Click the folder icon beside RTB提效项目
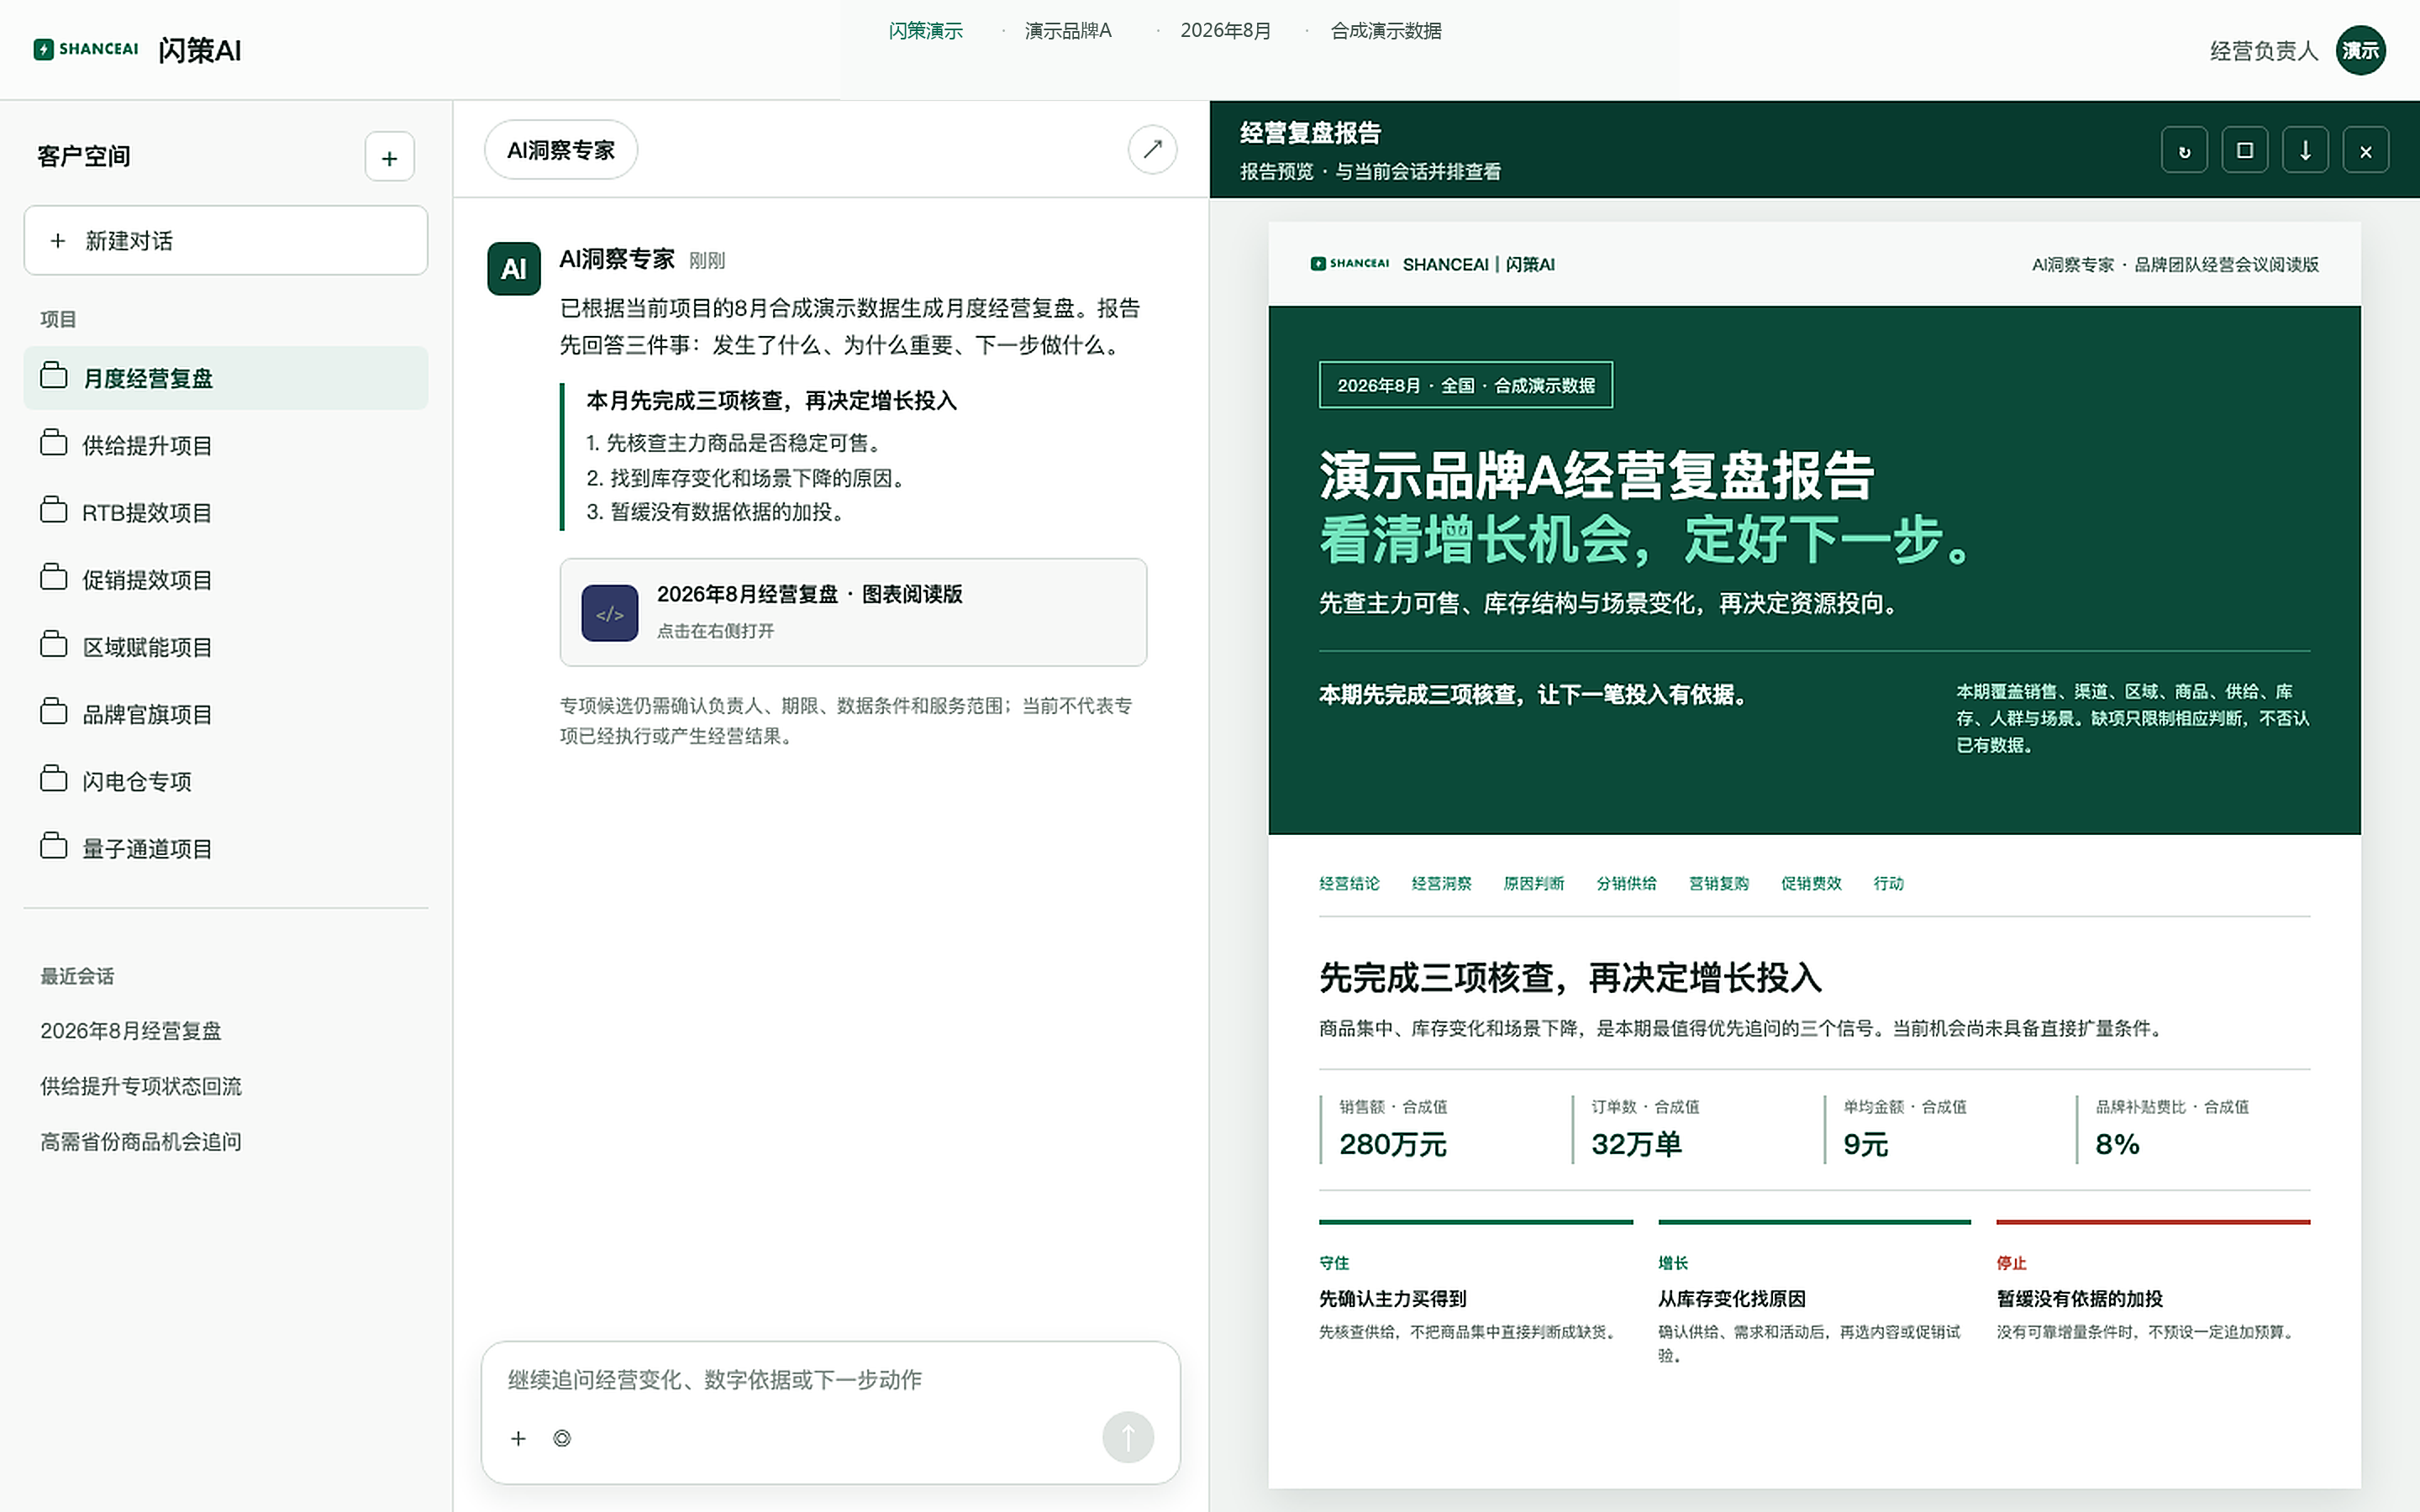 [54, 510]
